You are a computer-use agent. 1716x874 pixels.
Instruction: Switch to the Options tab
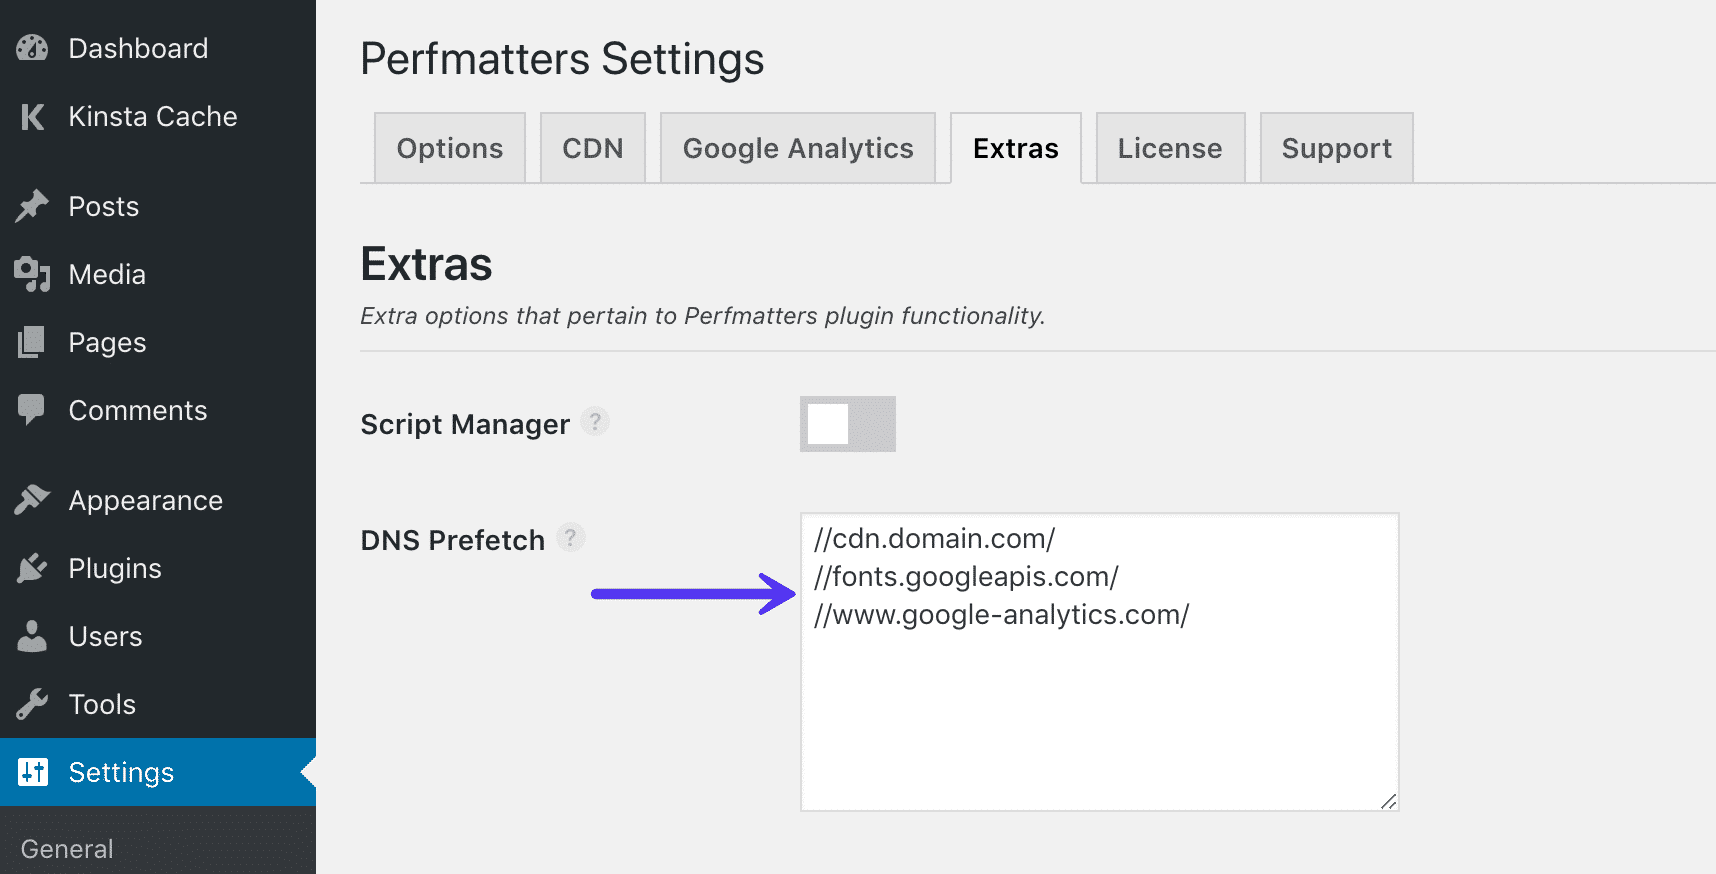450,148
